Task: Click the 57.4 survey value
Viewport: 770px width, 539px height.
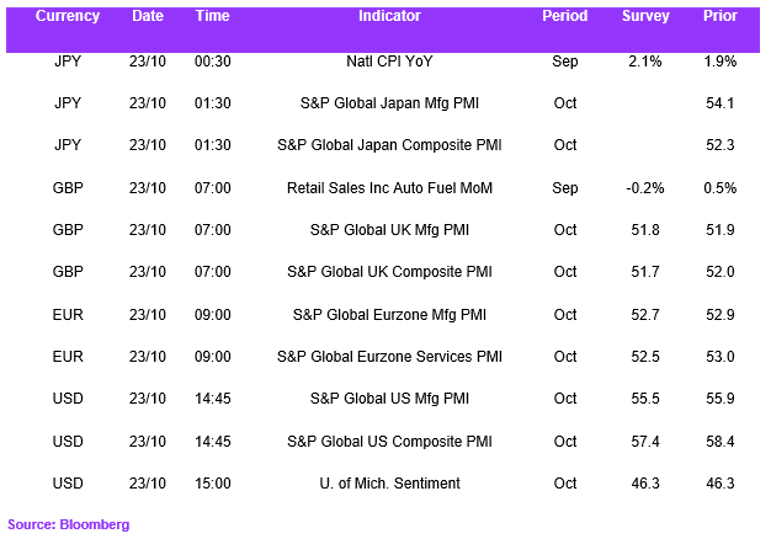Action: tap(645, 442)
